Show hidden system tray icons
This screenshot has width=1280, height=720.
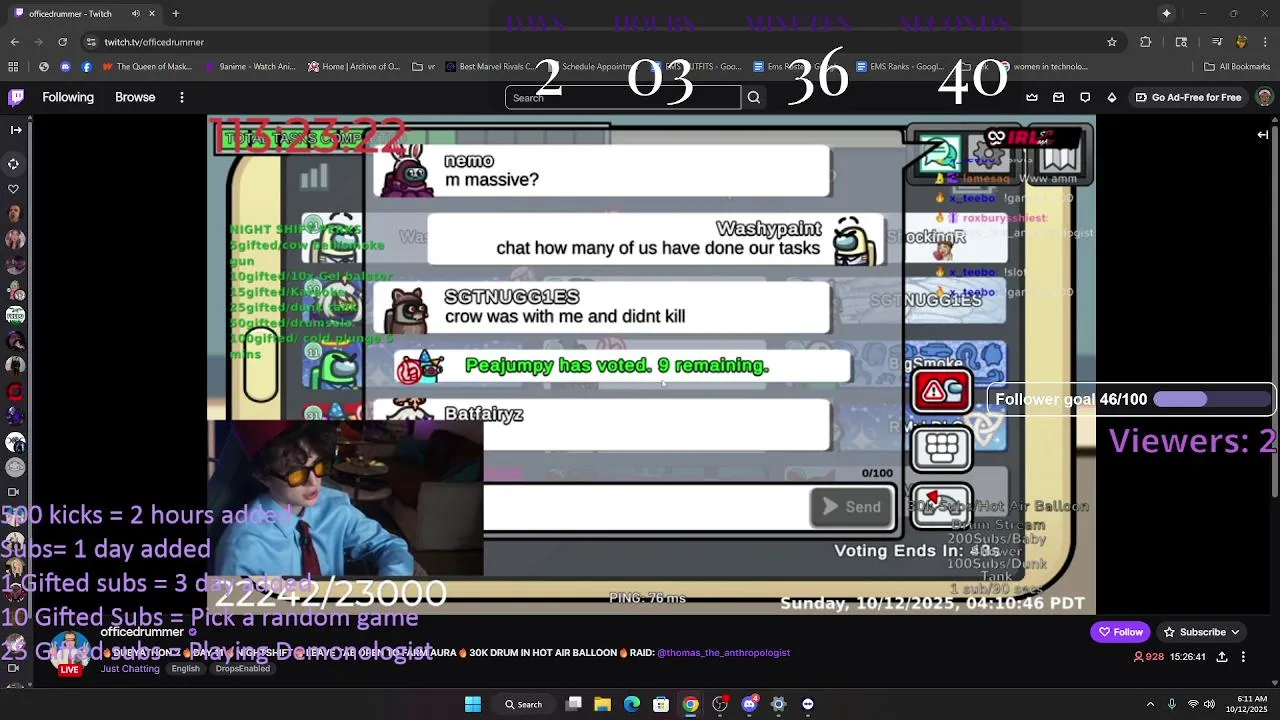coord(1150,704)
